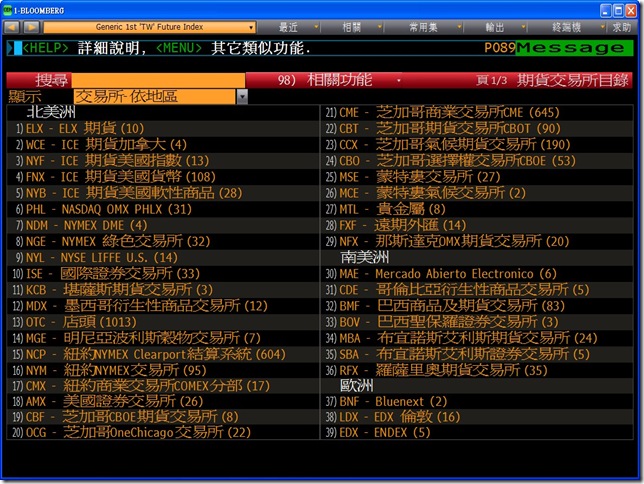
Task: Click the 求助 menu item
Action: (x=622, y=27)
